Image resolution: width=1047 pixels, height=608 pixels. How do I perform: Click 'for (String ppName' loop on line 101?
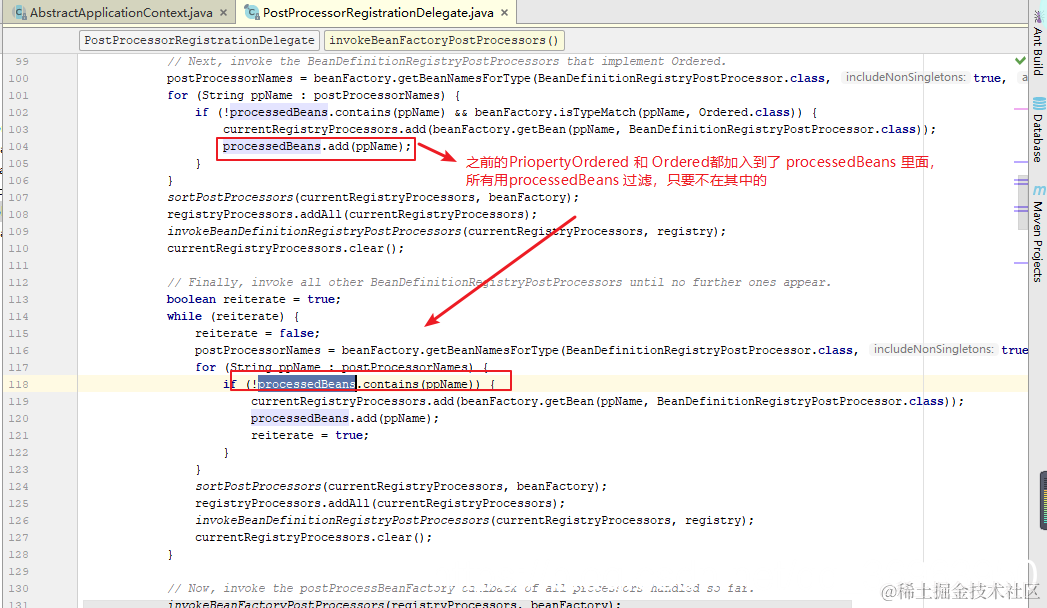click(x=313, y=95)
